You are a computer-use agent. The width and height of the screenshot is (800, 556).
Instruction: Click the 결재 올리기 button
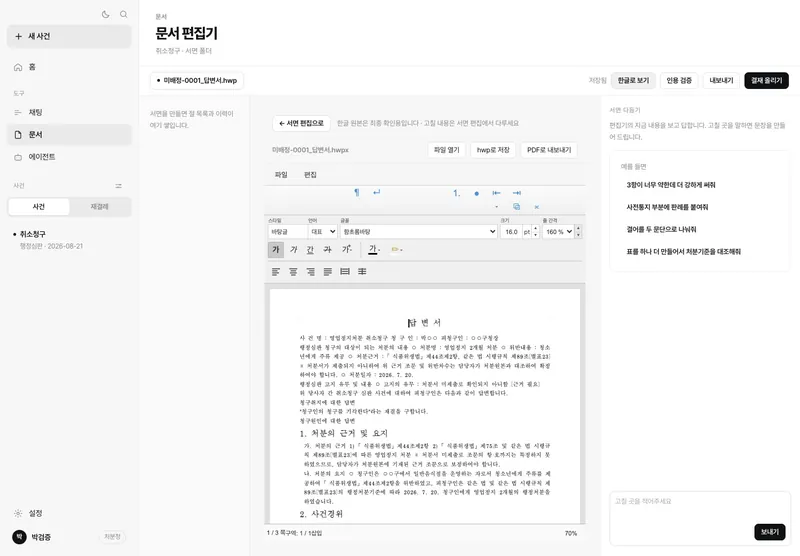click(766, 81)
